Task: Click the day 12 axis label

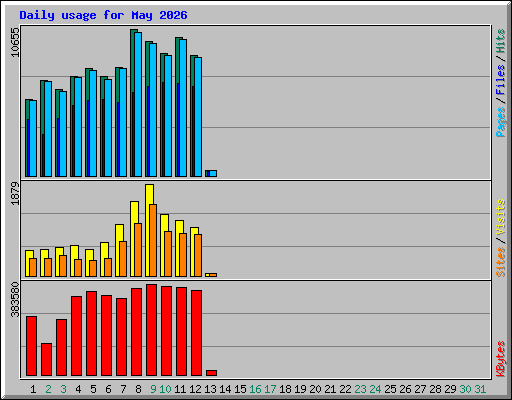Action: coord(195,389)
